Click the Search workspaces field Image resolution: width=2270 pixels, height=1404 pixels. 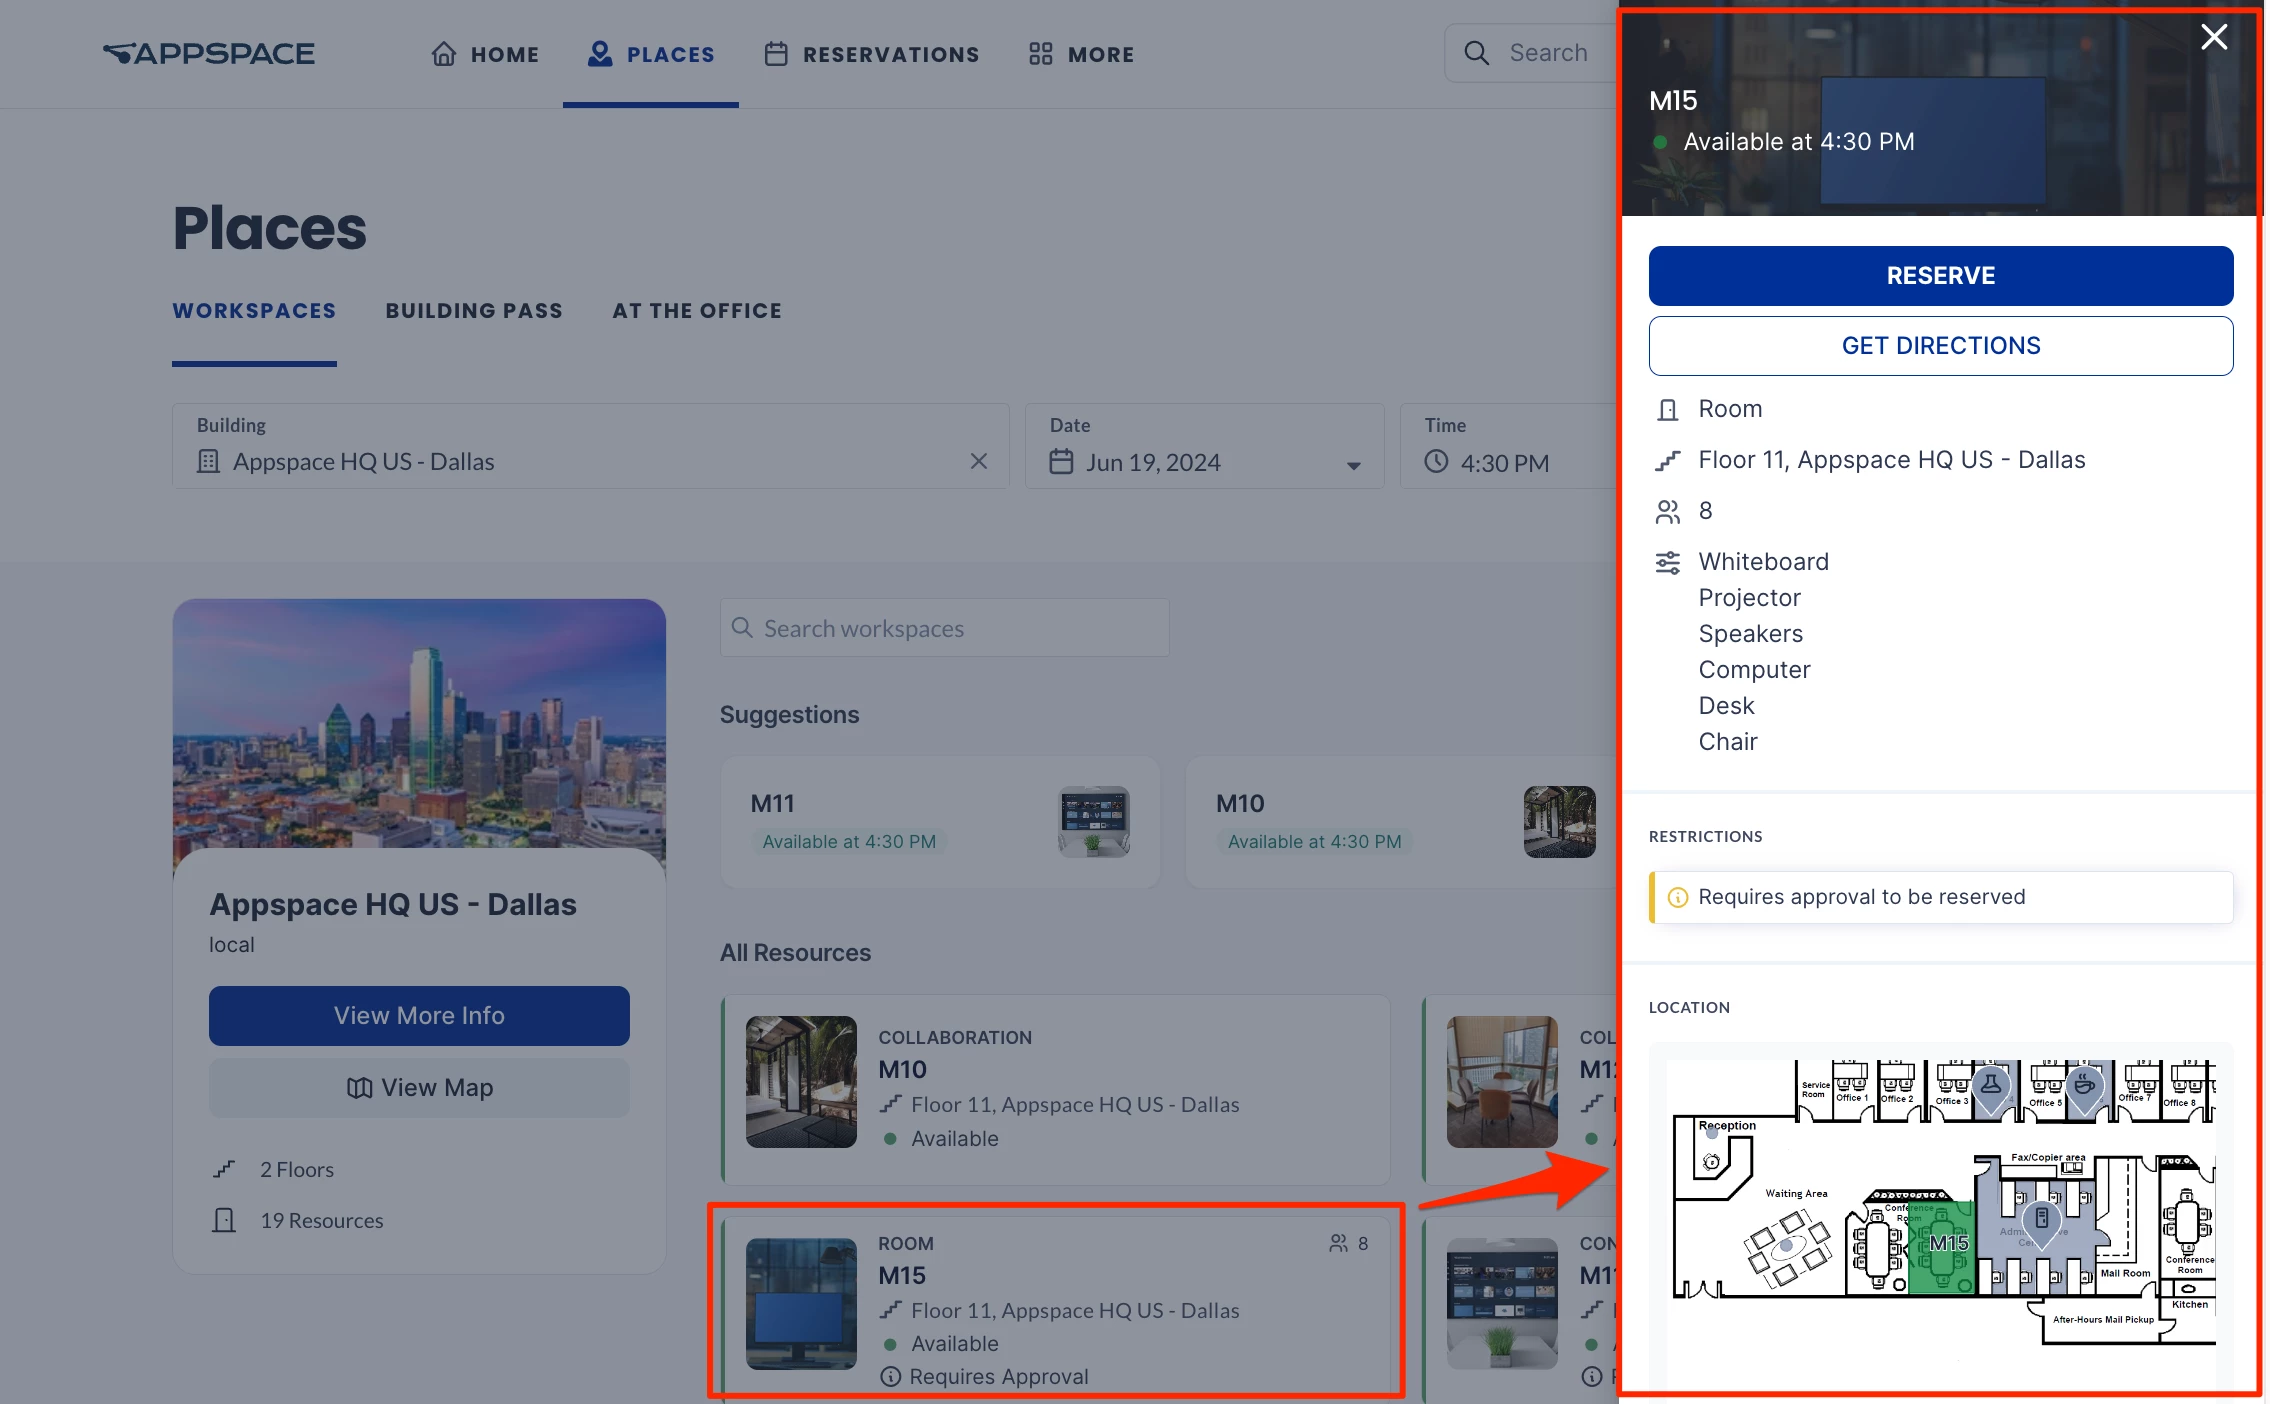point(944,628)
